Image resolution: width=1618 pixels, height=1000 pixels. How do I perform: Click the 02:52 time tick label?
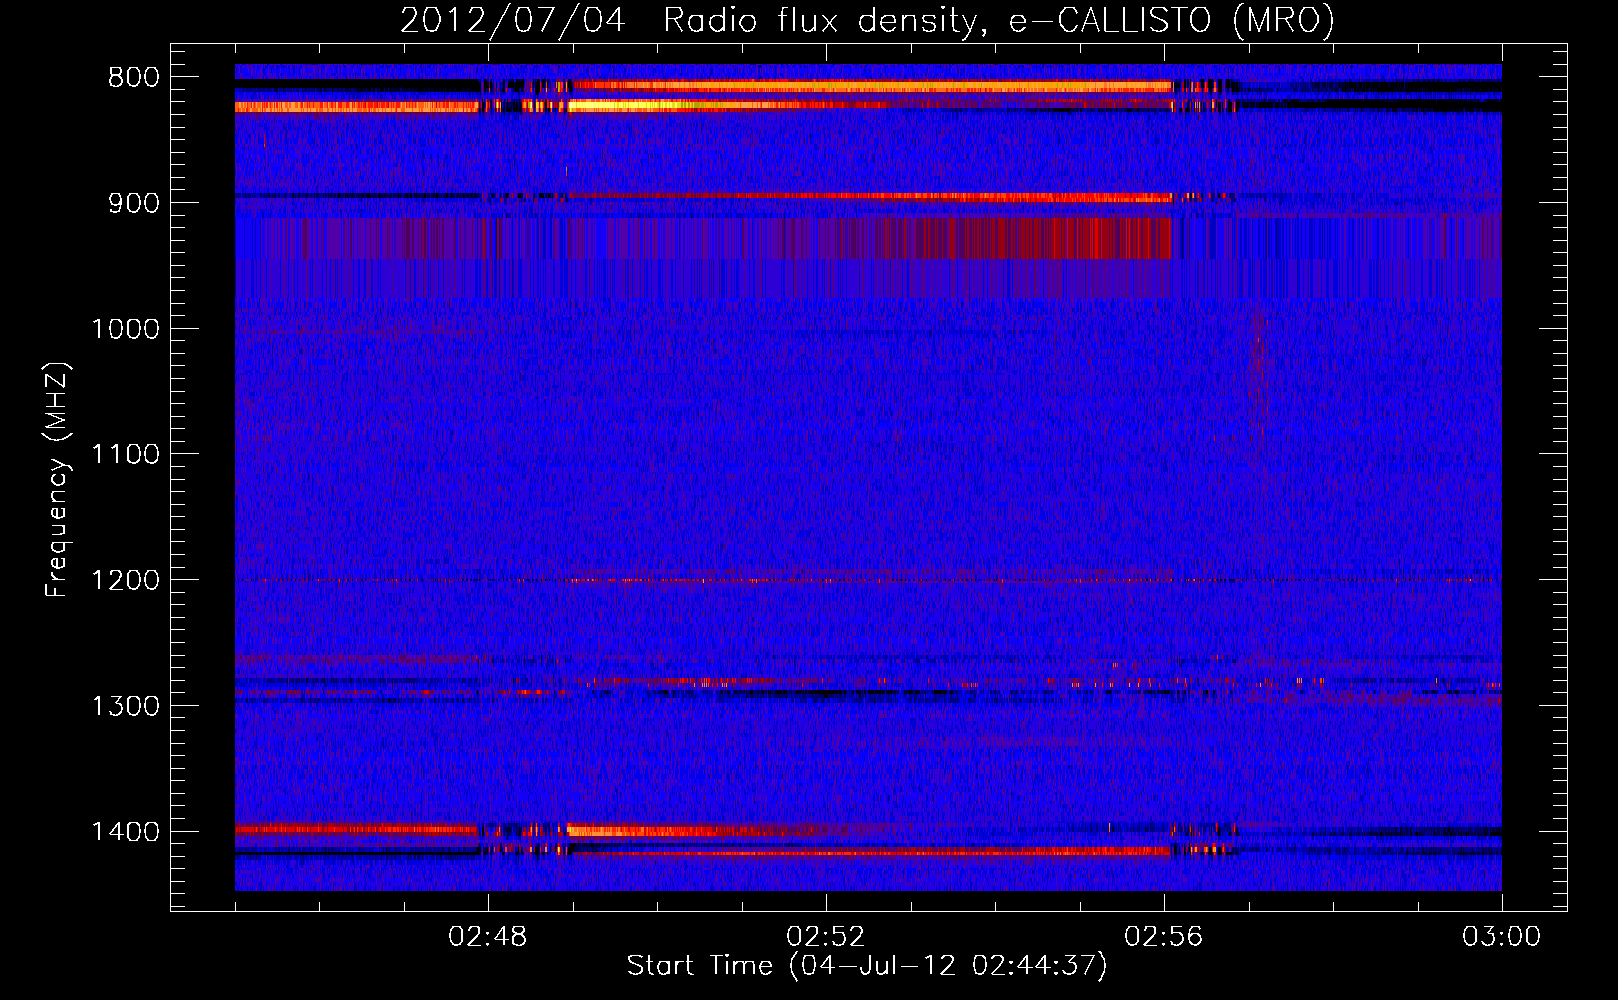point(826,937)
